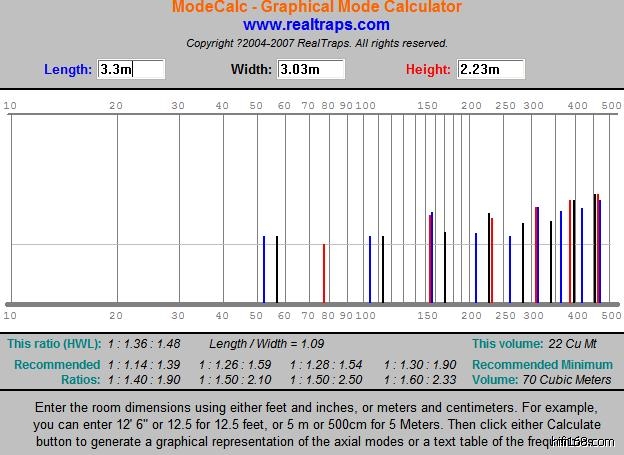Click the recommended ratio 1 : 1.60 : 2.33

420,380
